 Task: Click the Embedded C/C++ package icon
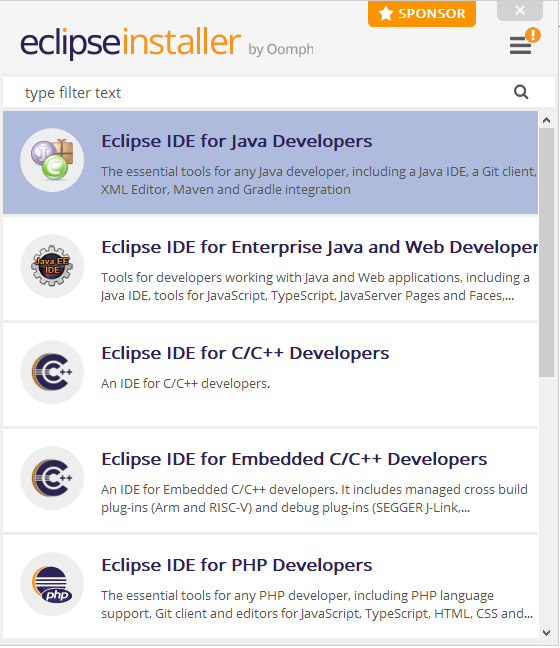point(52,478)
